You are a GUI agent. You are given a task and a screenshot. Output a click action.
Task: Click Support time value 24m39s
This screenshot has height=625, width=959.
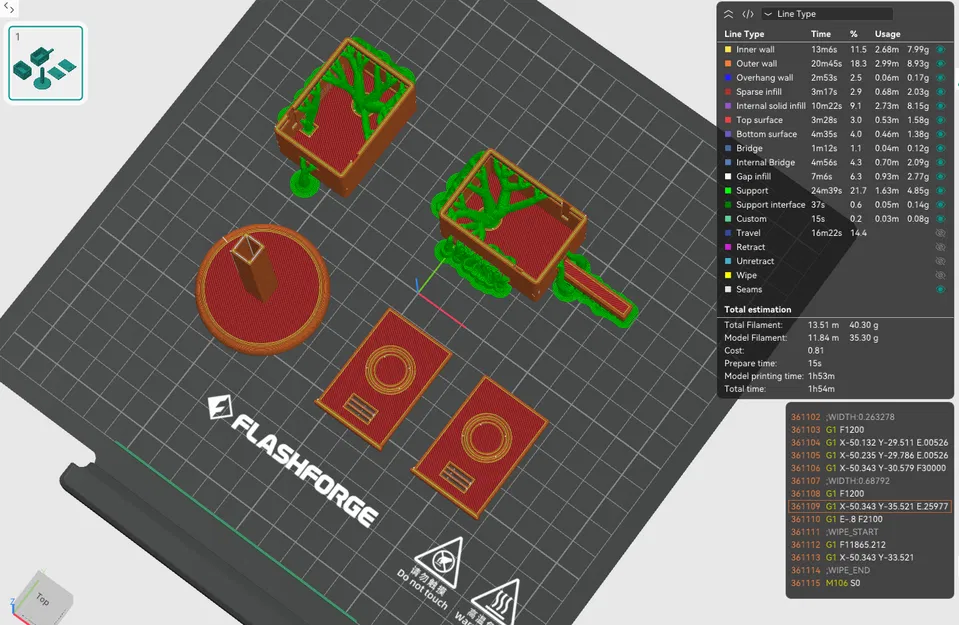coord(824,190)
